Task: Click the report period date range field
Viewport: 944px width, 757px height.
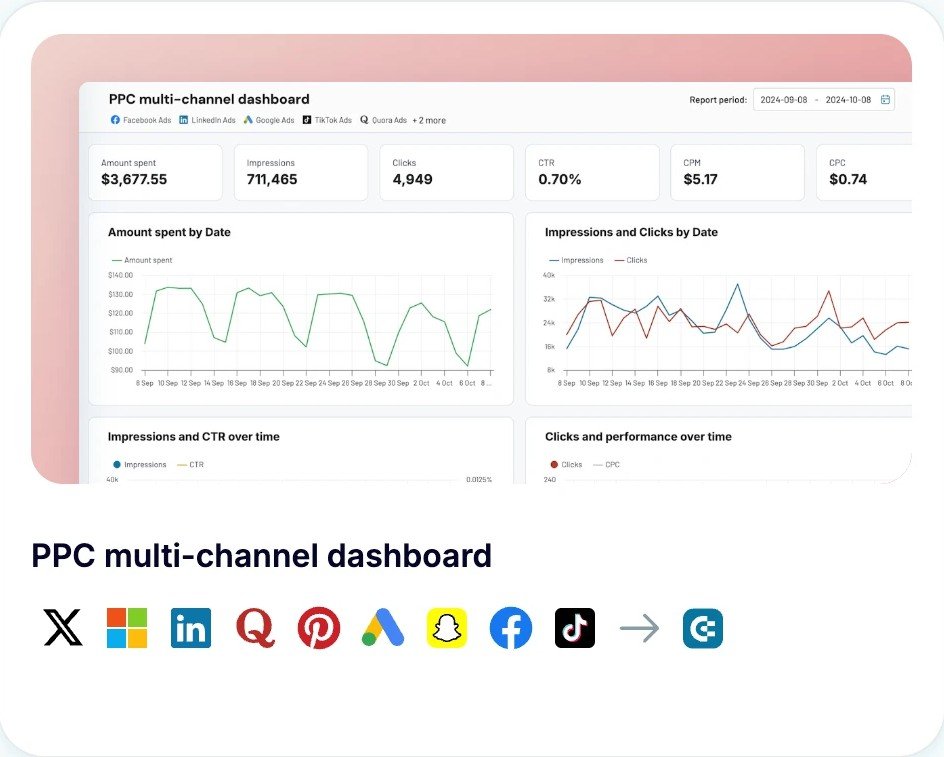Action: point(815,100)
